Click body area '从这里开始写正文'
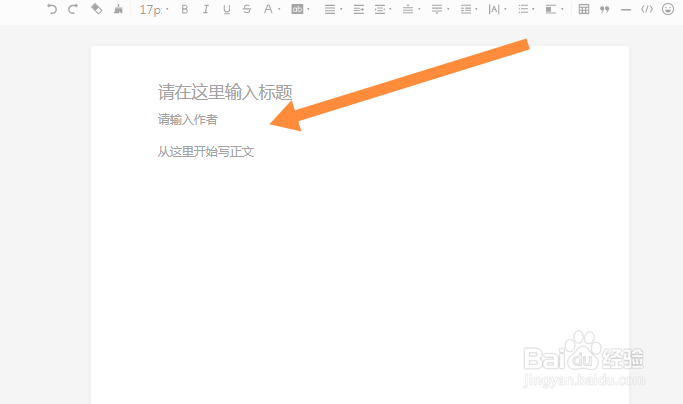Image resolution: width=683 pixels, height=404 pixels. [206, 152]
